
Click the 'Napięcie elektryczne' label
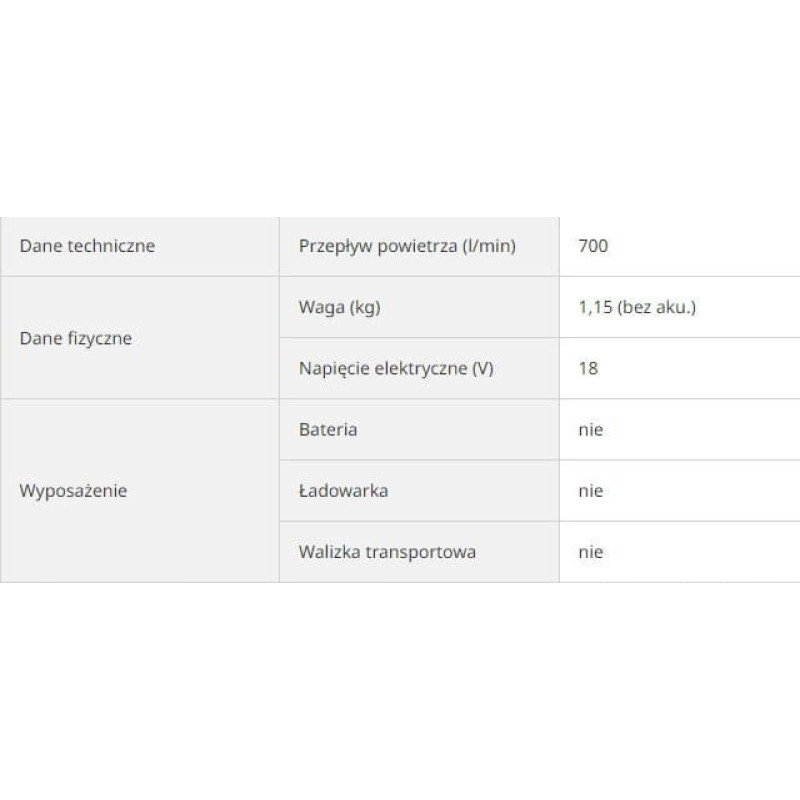click(x=384, y=368)
